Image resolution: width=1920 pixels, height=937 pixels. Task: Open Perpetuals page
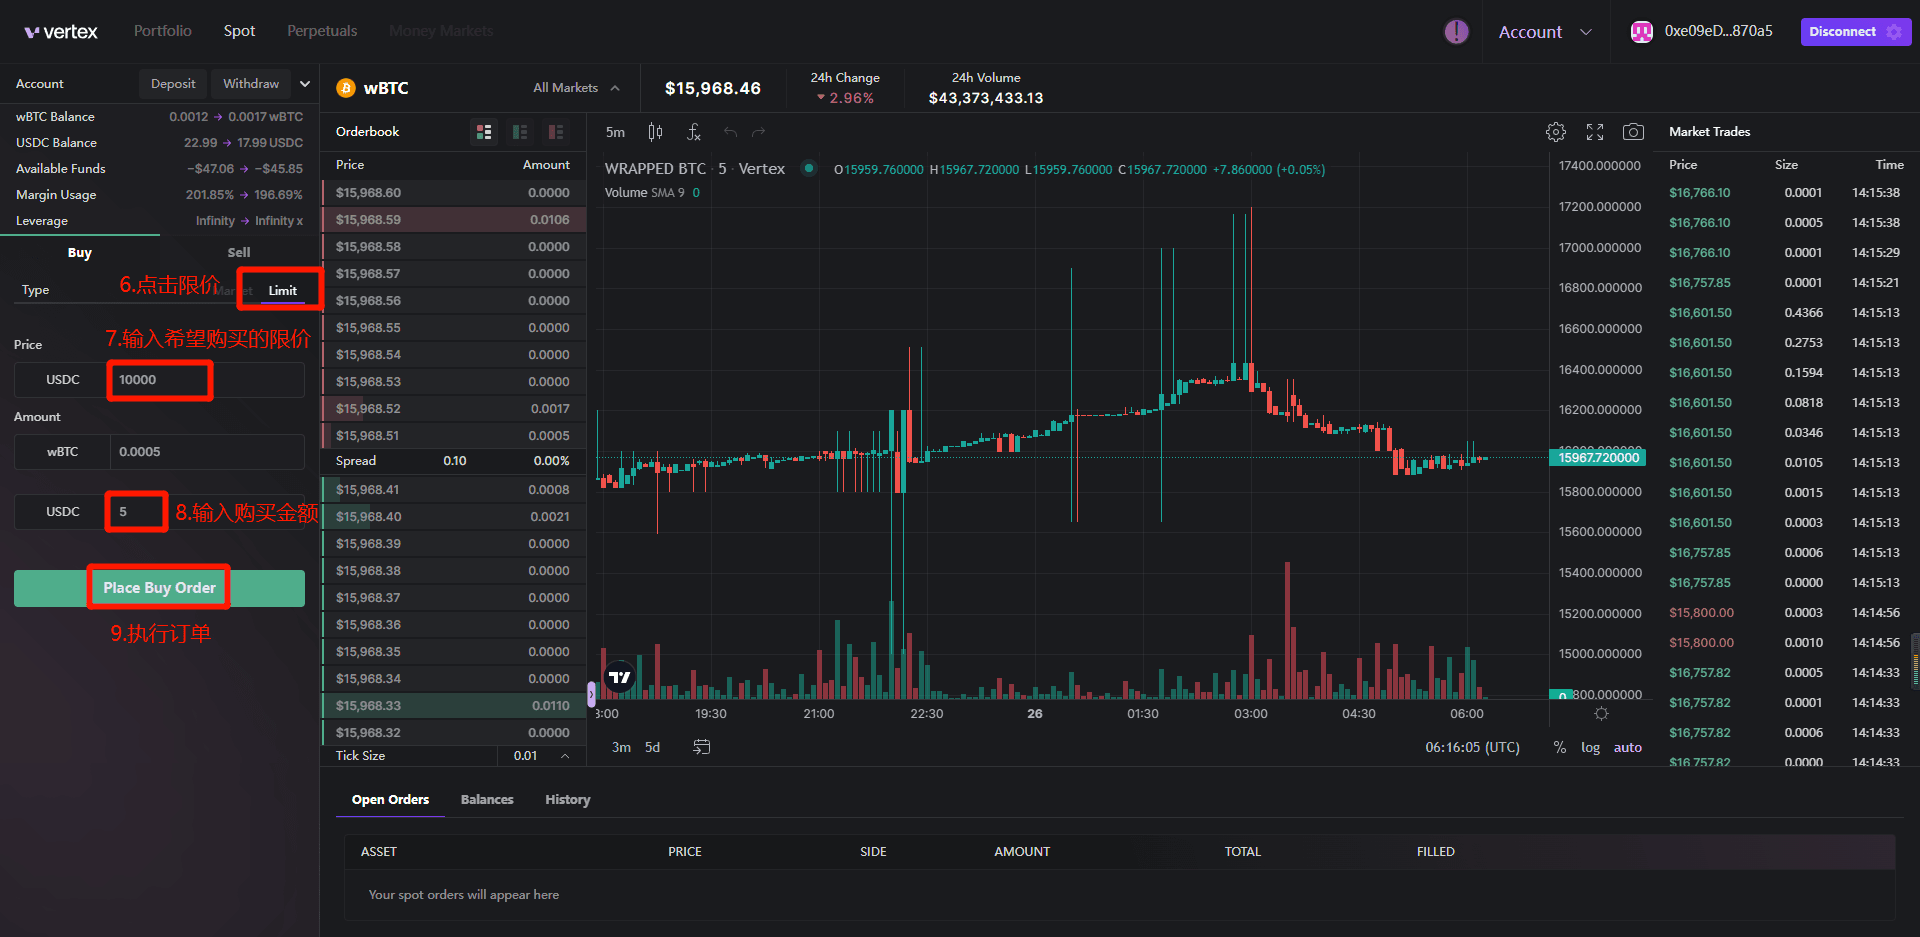322,31
